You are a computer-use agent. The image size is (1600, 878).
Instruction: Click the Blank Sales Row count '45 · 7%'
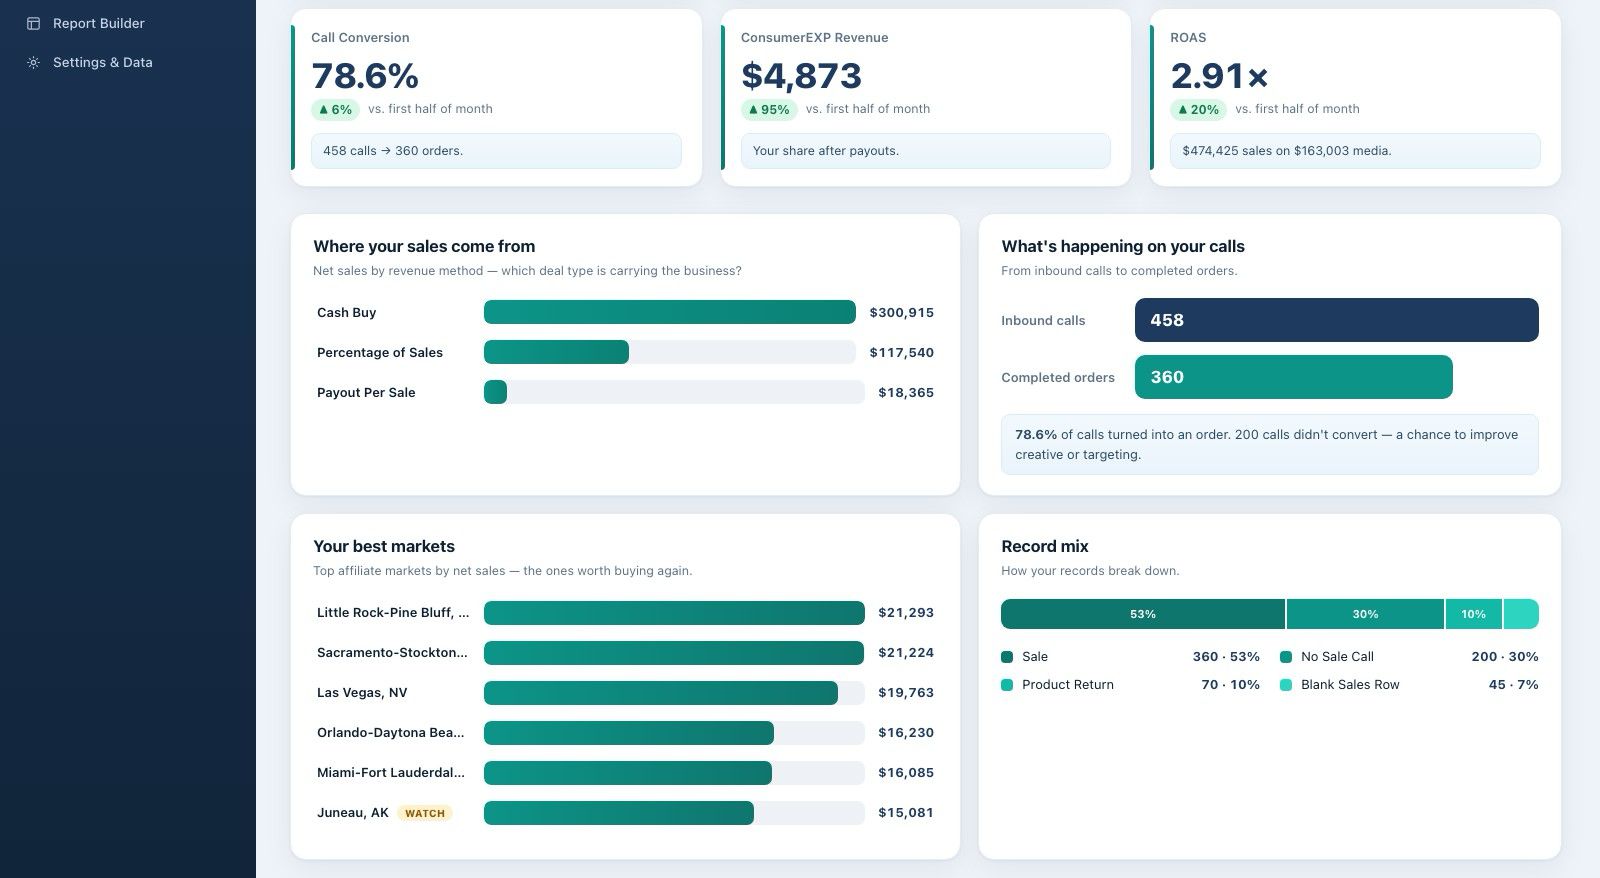(1514, 685)
